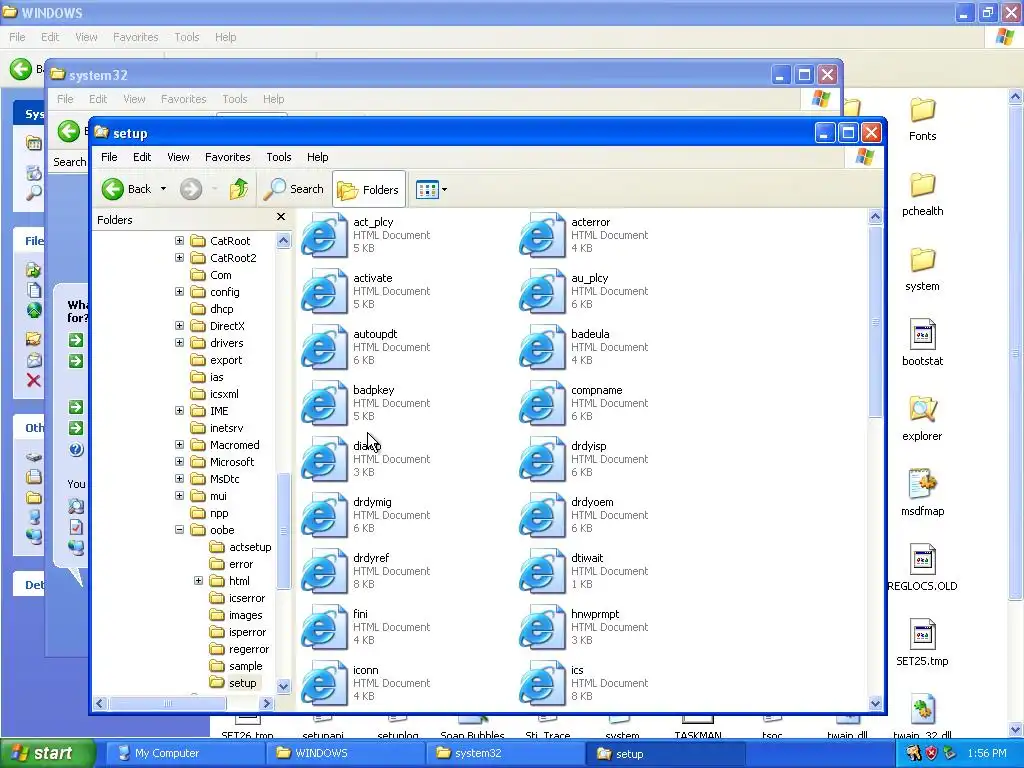Select SET25.tmp in WINDOWS window
1024x768 pixels.
922,644
